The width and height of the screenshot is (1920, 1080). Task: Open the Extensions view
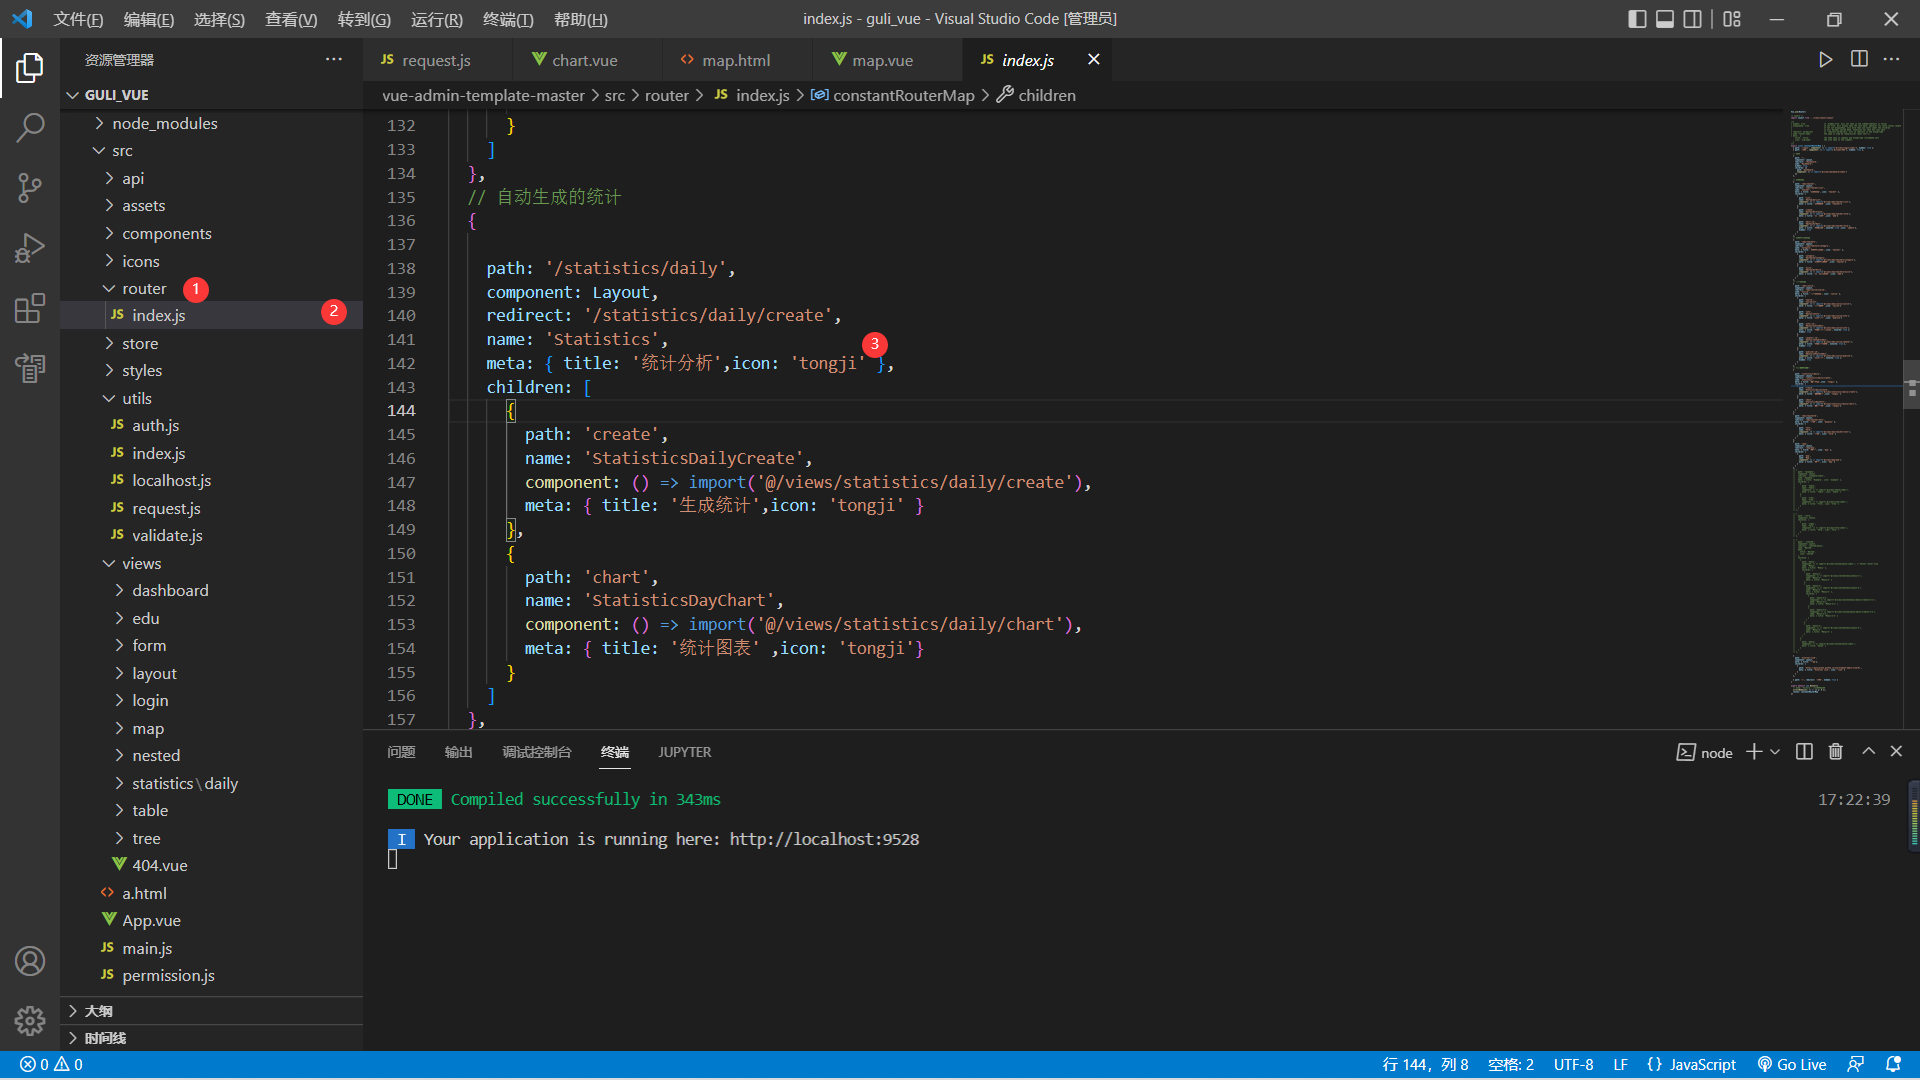pyautogui.click(x=30, y=308)
